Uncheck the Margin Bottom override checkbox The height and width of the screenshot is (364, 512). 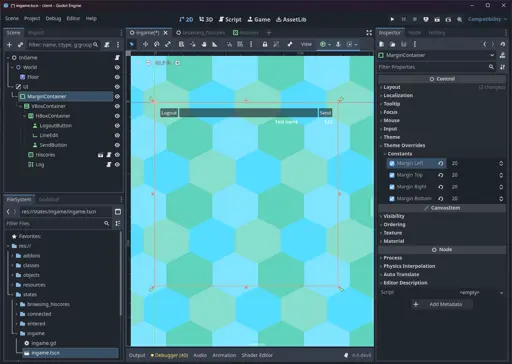point(392,199)
